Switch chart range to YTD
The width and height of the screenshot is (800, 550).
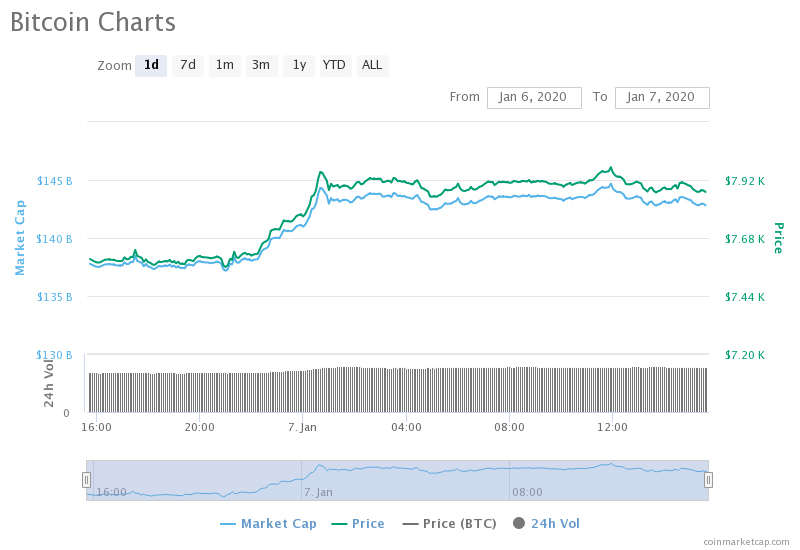click(335, 65)
